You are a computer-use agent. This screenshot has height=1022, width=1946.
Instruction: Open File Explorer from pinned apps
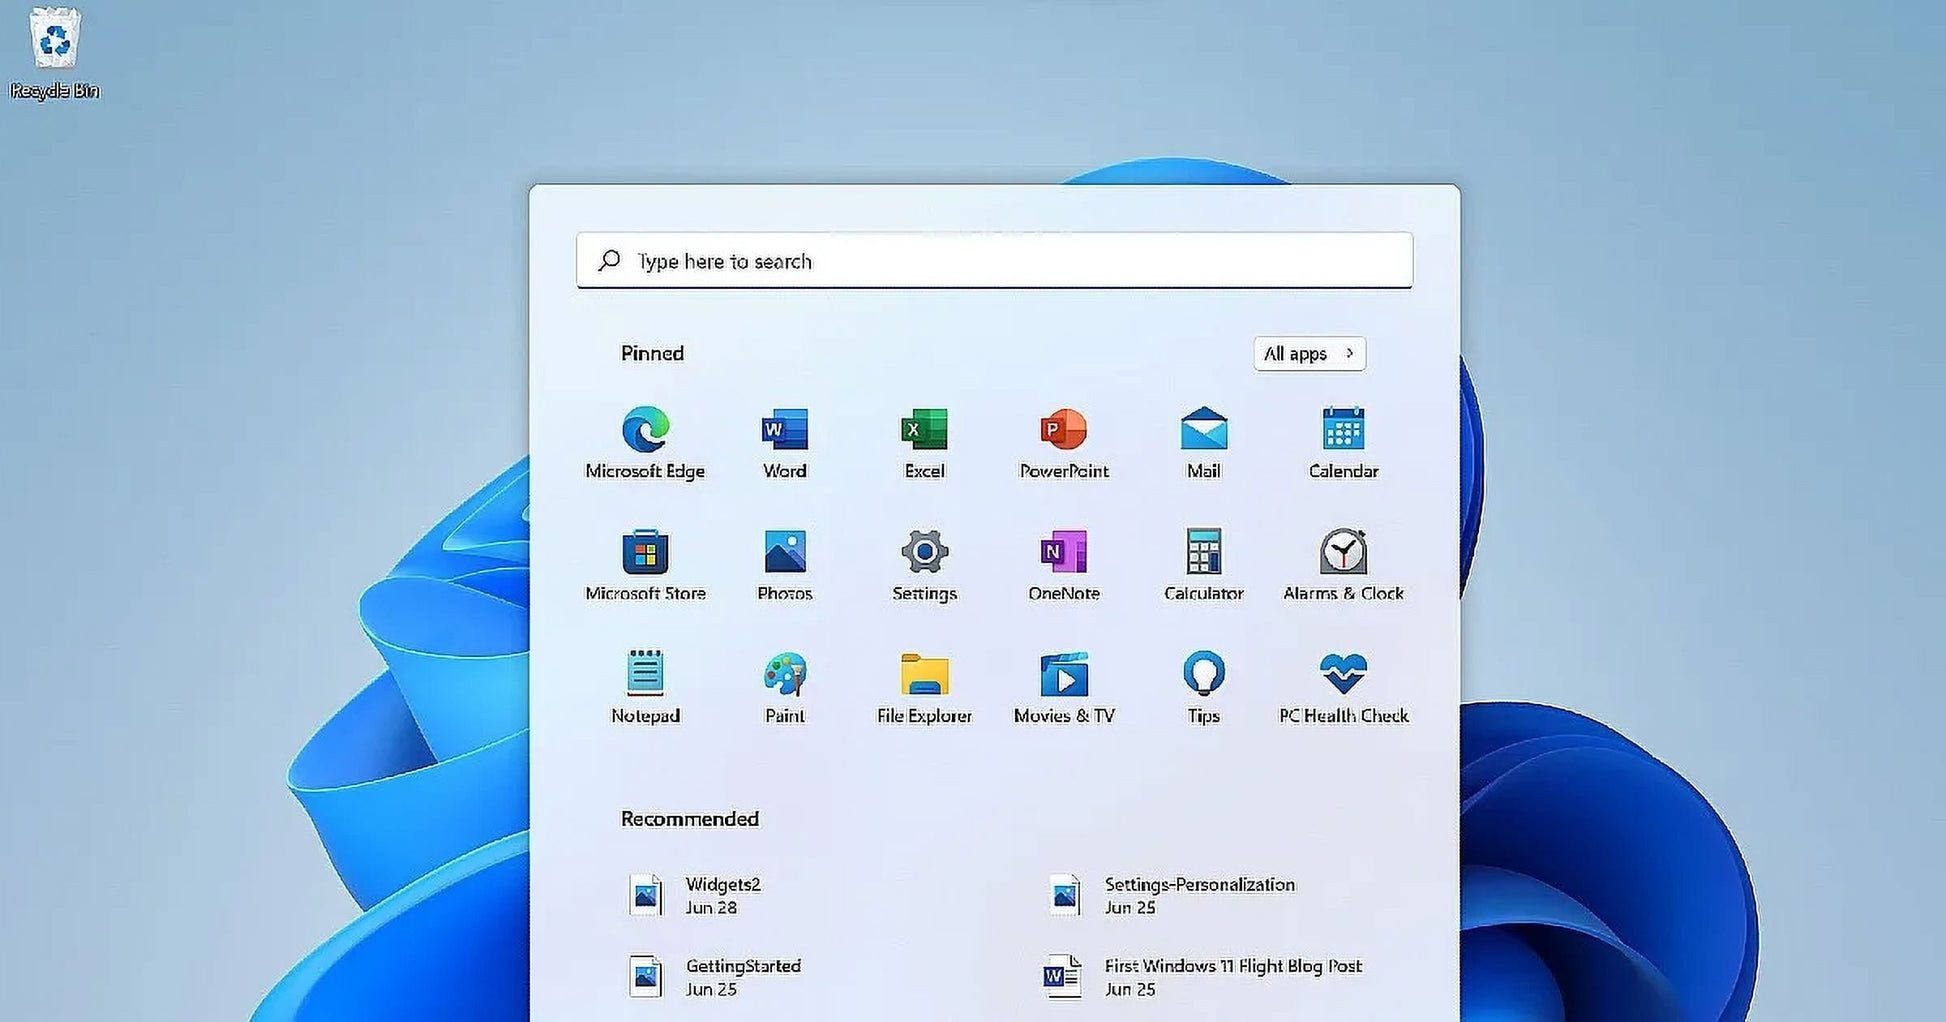click(924, 687)
